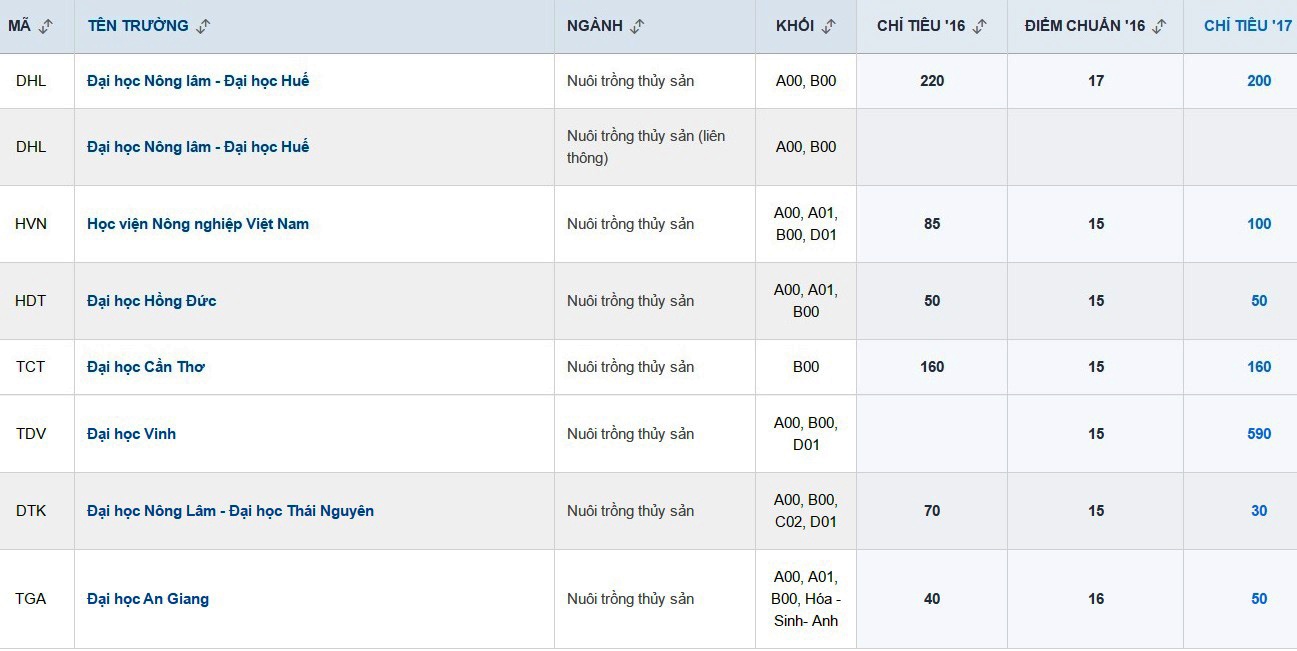The width and height of the screenshot is (1297, 651).
Task: Open Đại học Nông Lâm - Đại học Thái Nguyên
Action: [230, 511]
